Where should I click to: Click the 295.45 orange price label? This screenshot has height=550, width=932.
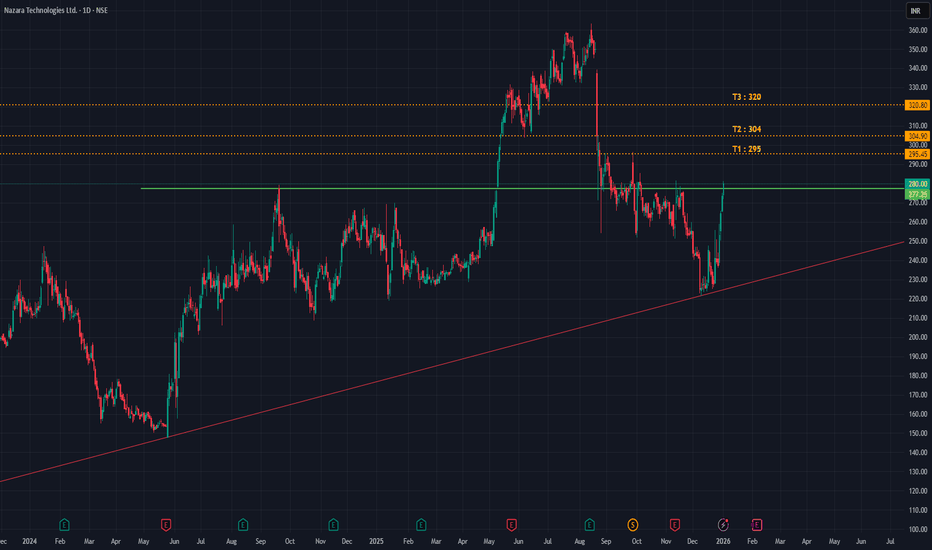[917, 154]
